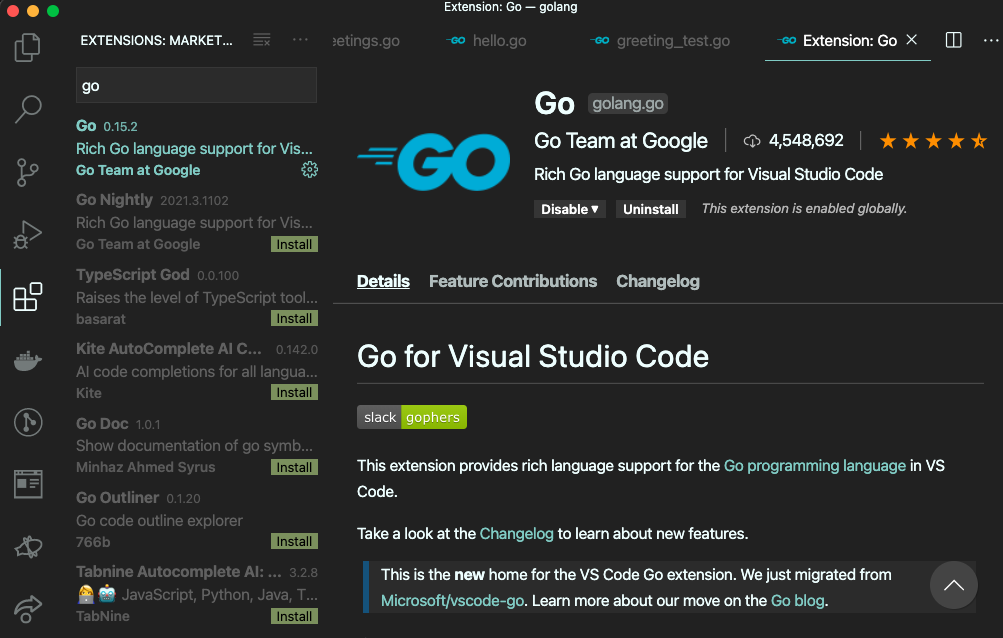
Task: Open the Live Share arrow icon
Action: click(28, 608)
